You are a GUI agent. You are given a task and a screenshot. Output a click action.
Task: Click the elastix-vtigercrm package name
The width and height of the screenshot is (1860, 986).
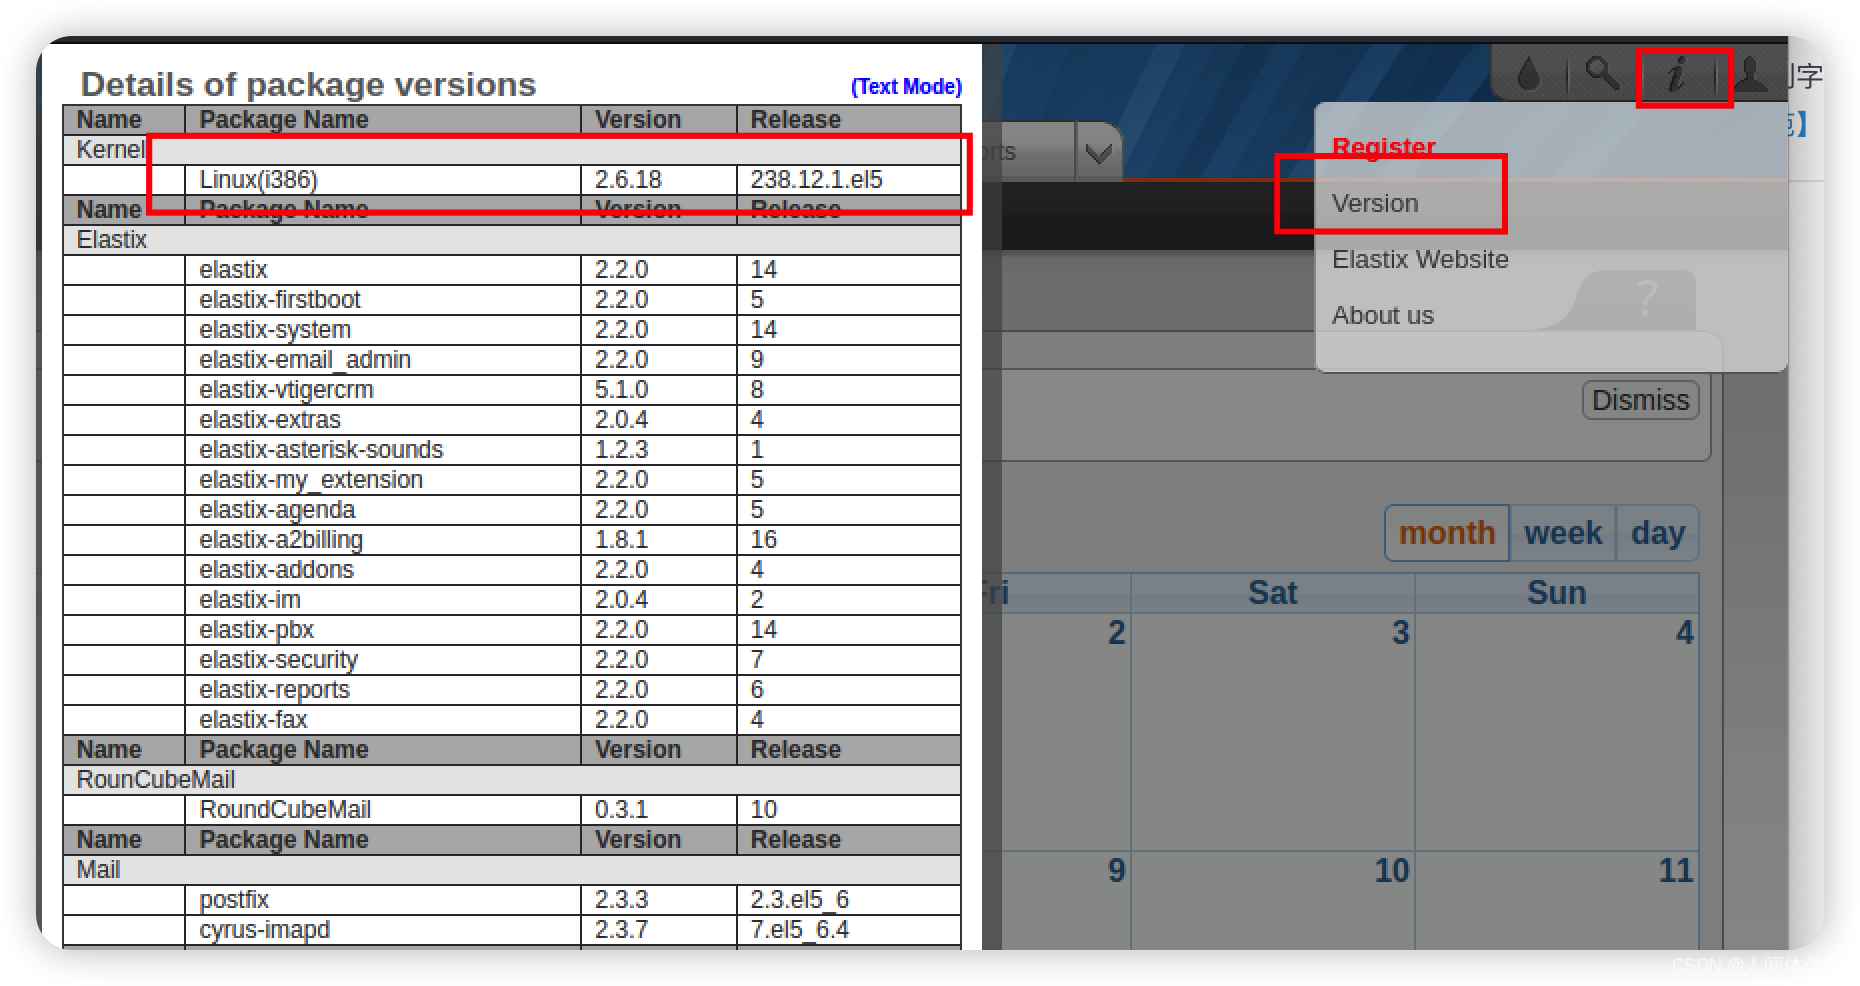[286, 390]
